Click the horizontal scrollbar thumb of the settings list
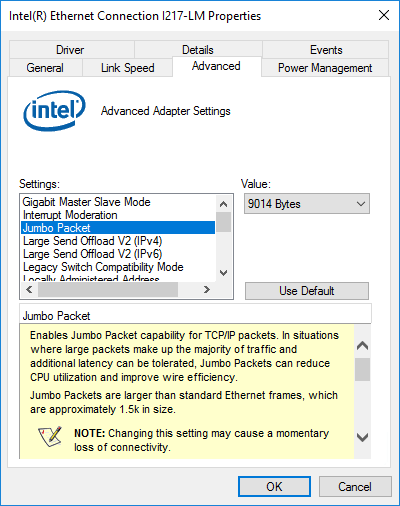Image resolution: width=400 pixels, height=506 pixels. click(x=108, y=289)
